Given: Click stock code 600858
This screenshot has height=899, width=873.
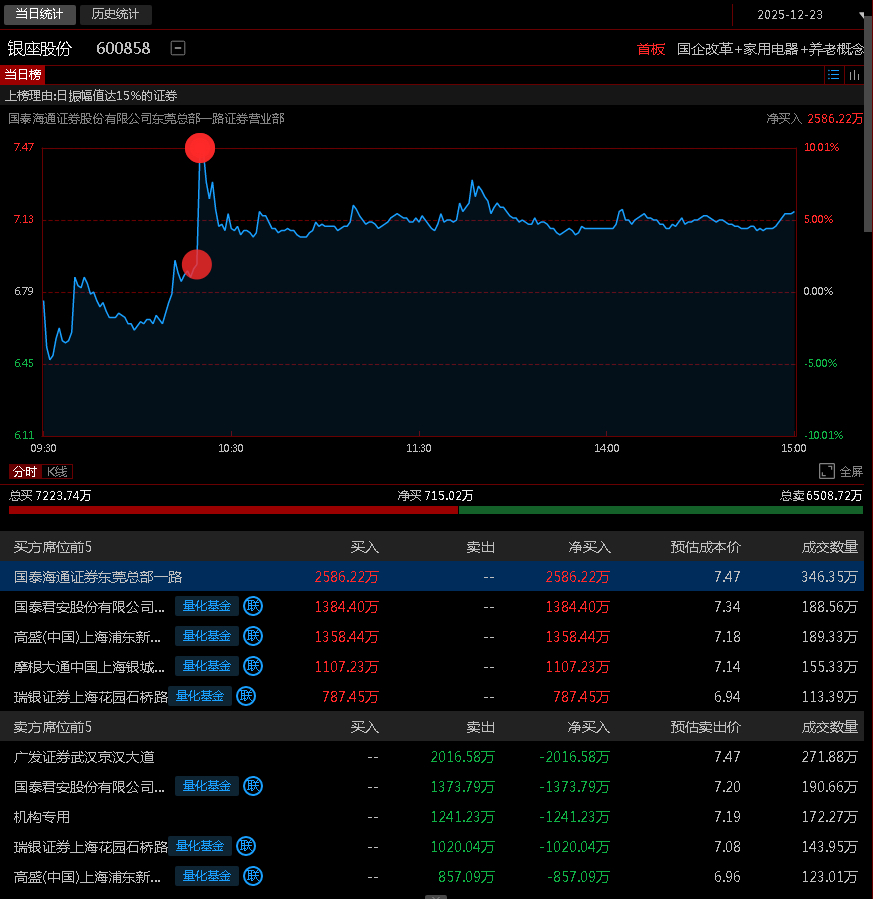Looking at the screenshot, I should tap(123, 49).
